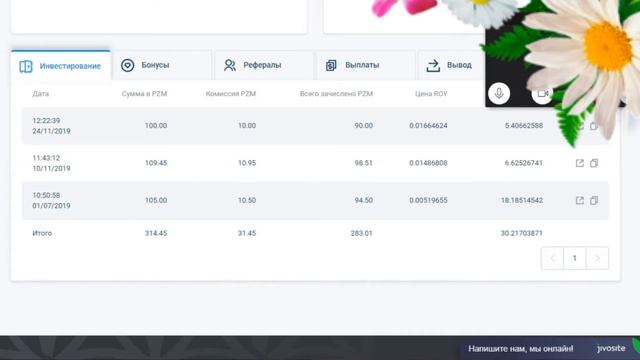Click the amount value 109.45
The width and height of the screenshot is (640, 360).
[156, 163]
